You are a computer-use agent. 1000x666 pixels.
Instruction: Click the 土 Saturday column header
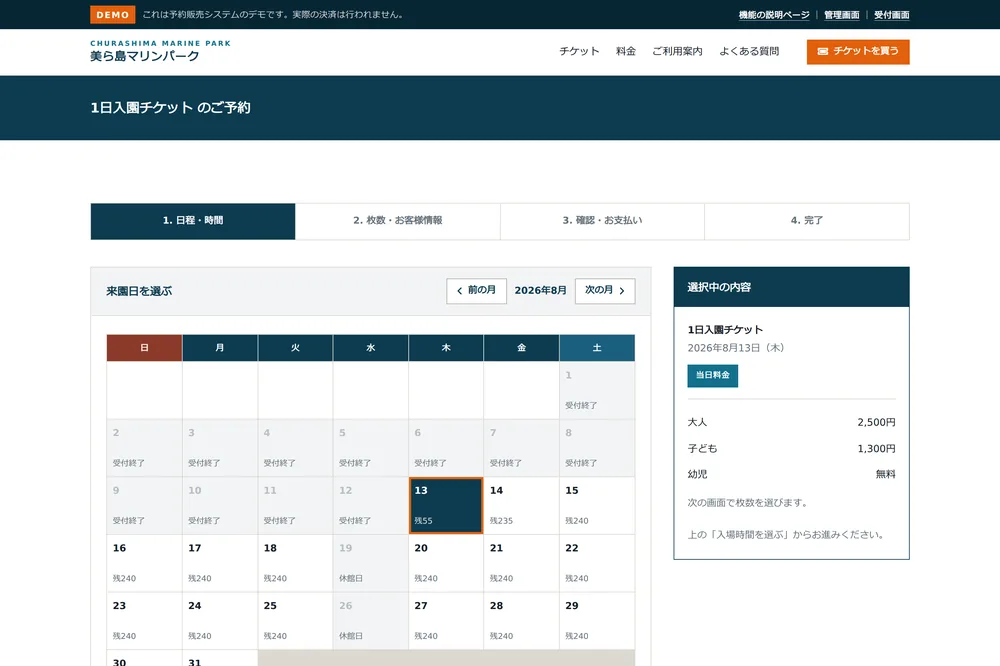[x=597, y=348]
